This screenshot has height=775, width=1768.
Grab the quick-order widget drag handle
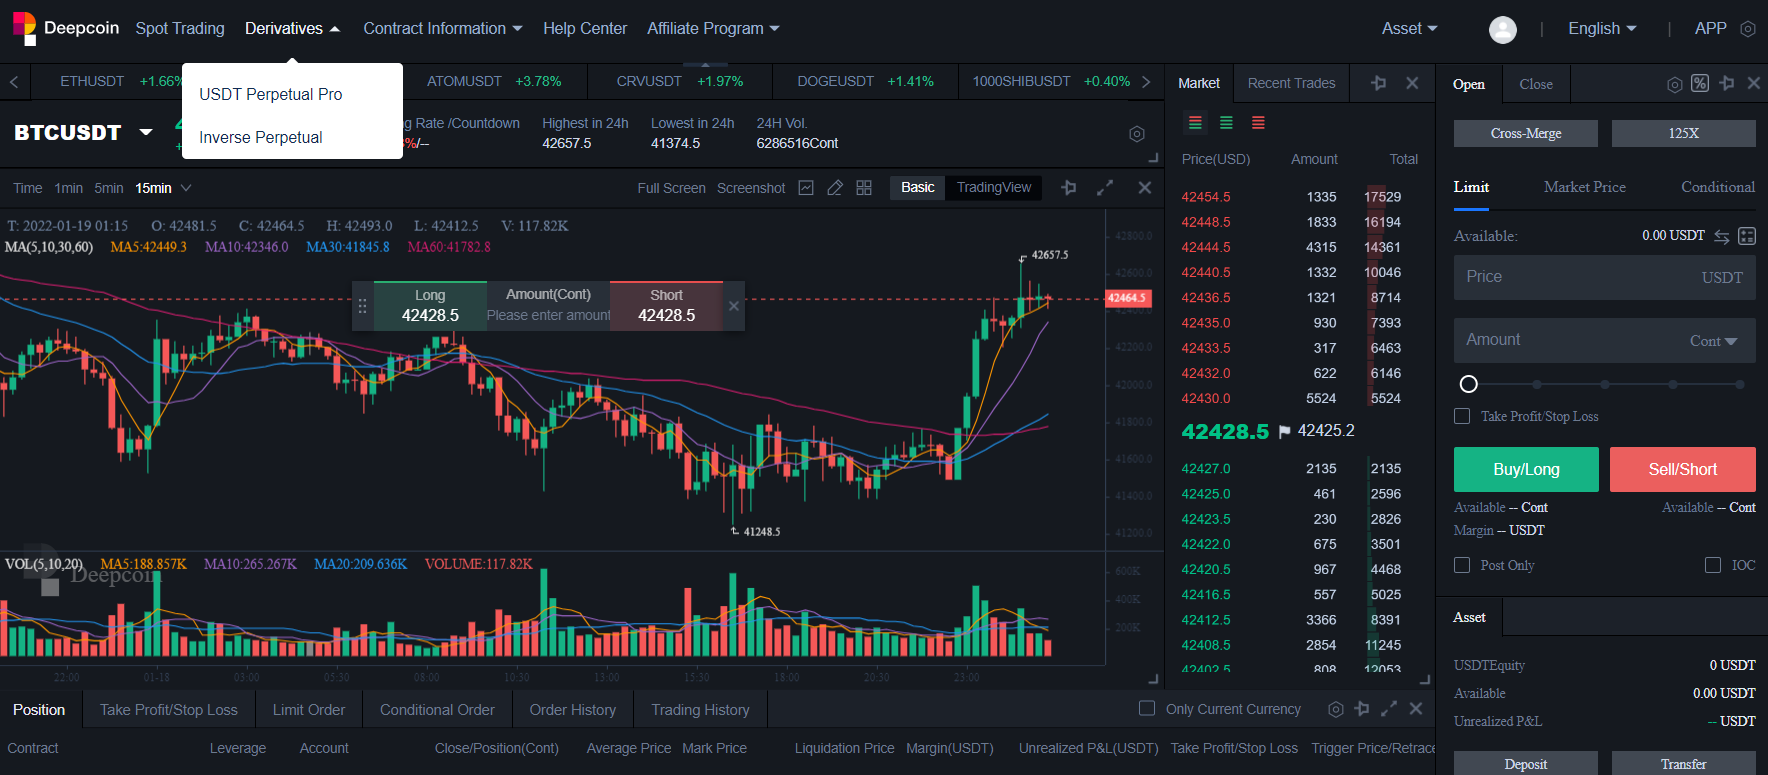[x=363, y=306]
